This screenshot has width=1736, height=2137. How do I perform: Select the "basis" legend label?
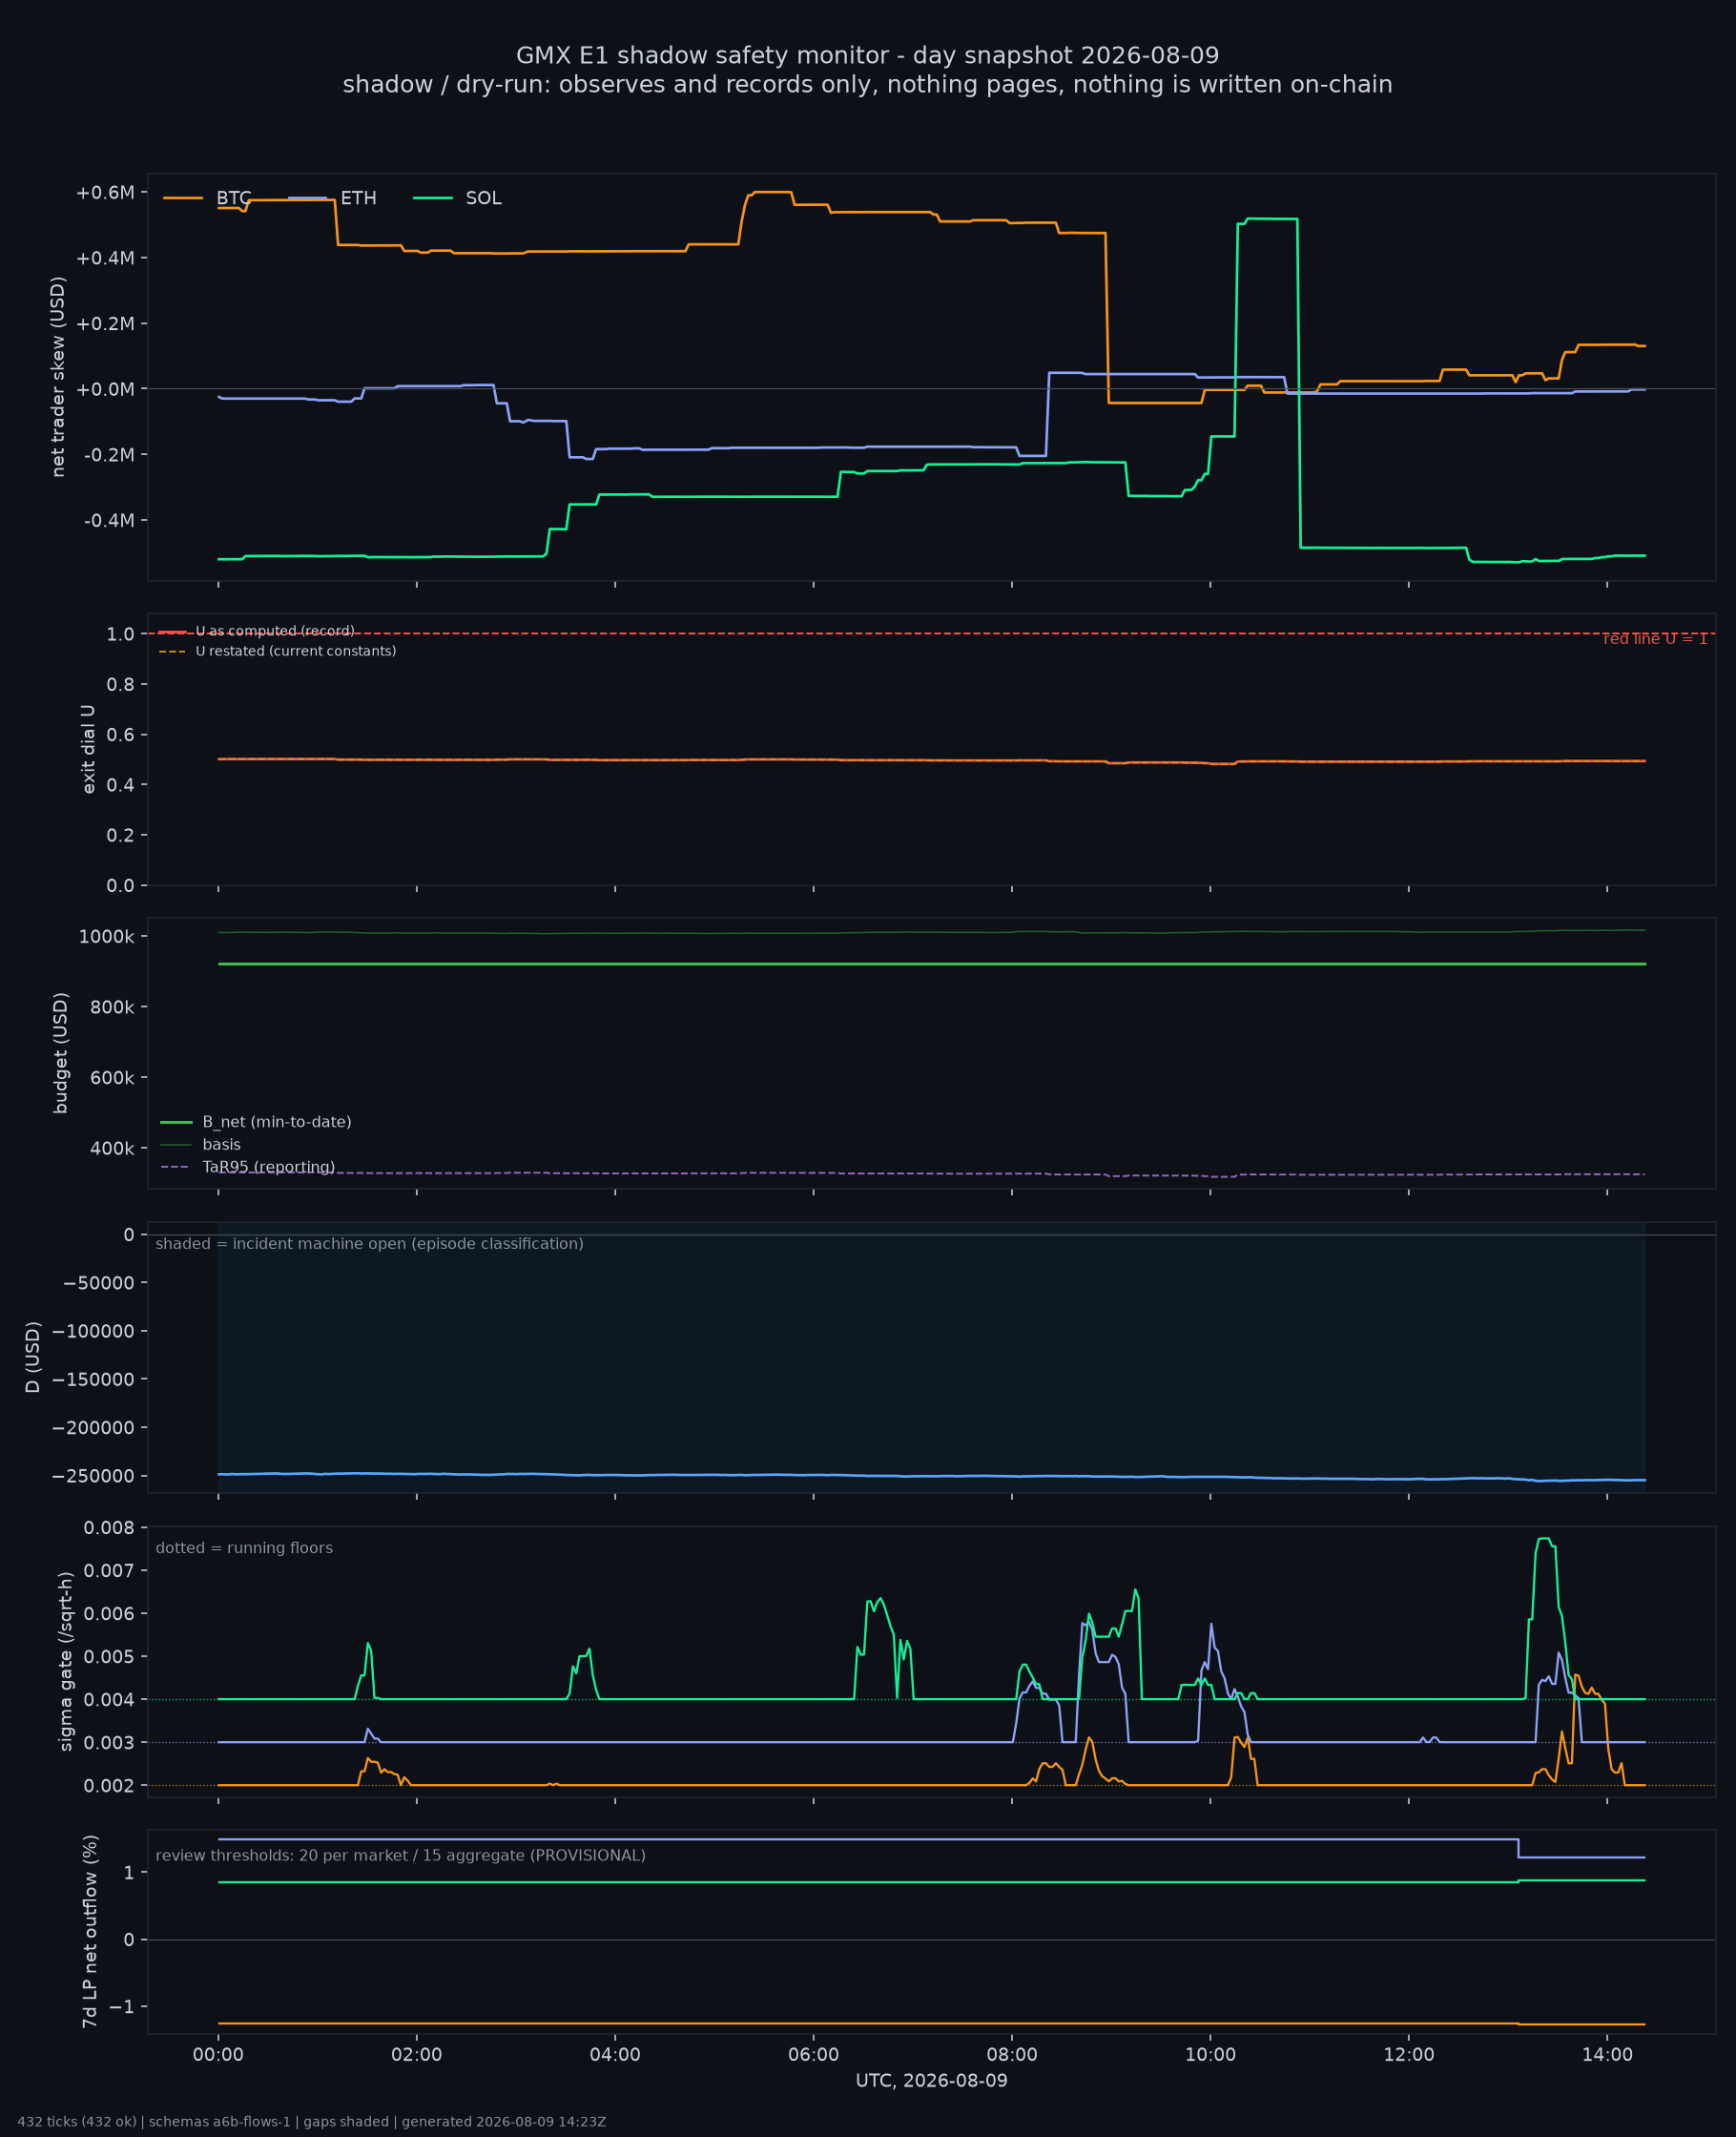(222, 1145)
